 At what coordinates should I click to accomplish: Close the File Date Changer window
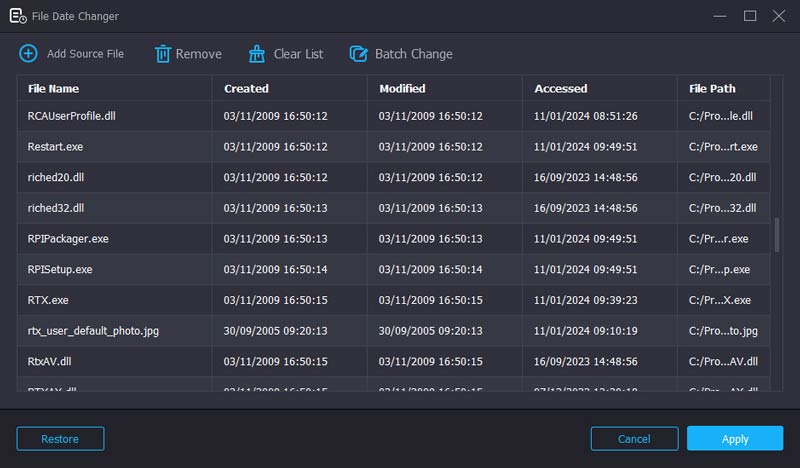click(x=779, y=16)
